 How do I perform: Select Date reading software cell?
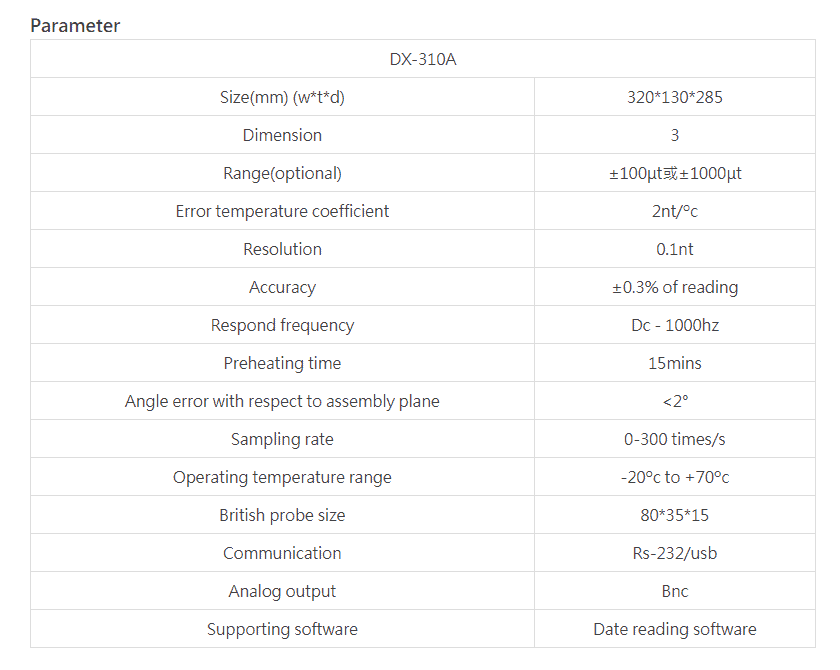tap(674, 629)
